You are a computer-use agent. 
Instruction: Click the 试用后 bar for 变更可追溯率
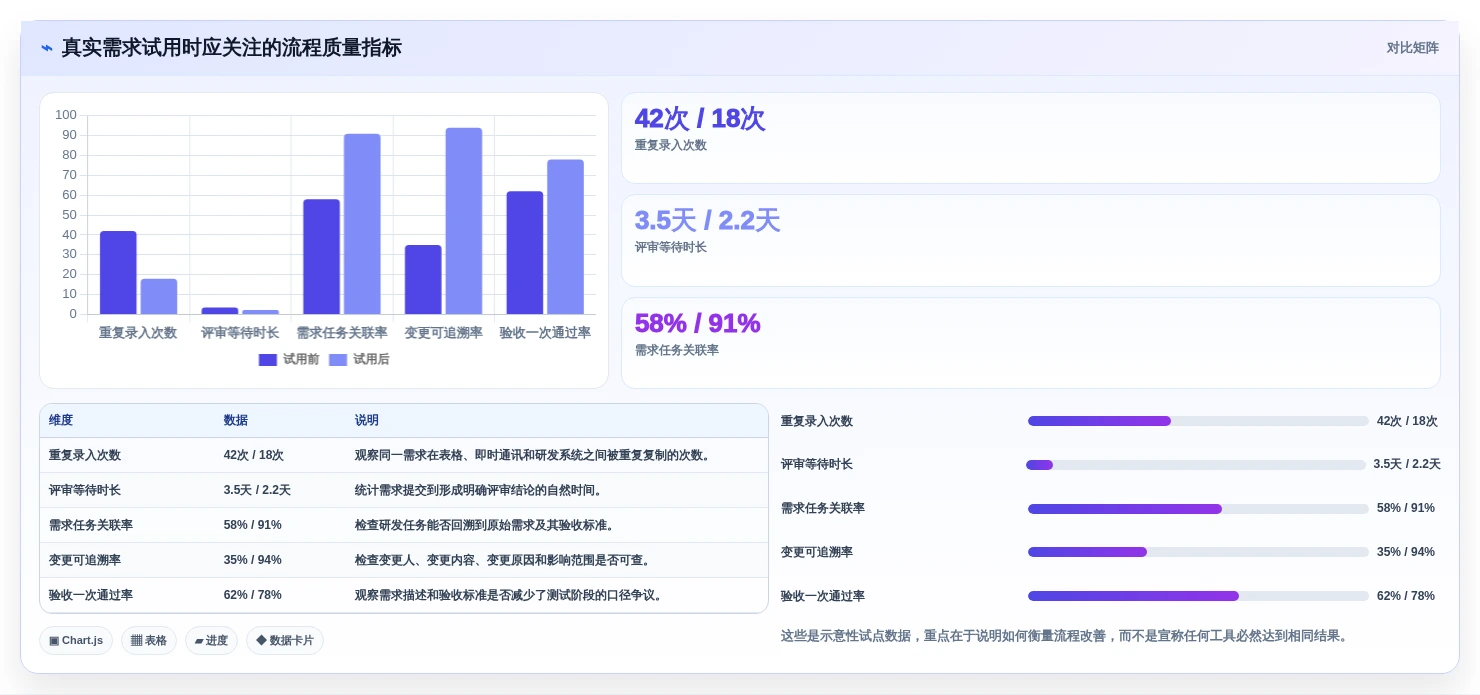pyautogui.click(x=464, y=221)
